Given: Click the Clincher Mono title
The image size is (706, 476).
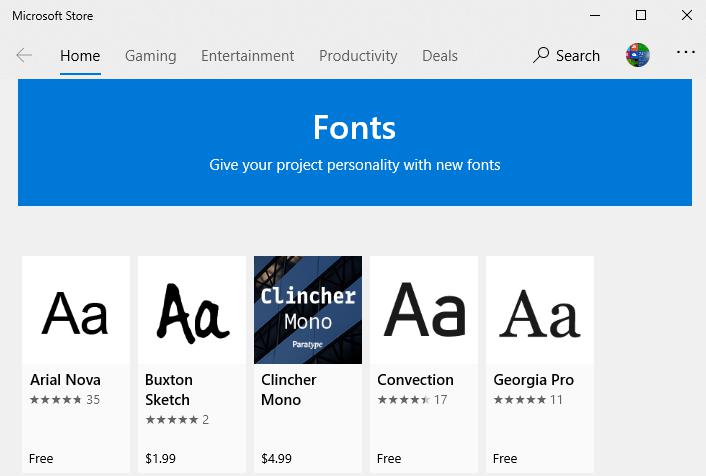Looking at the screenshot, I should (289, 390).
